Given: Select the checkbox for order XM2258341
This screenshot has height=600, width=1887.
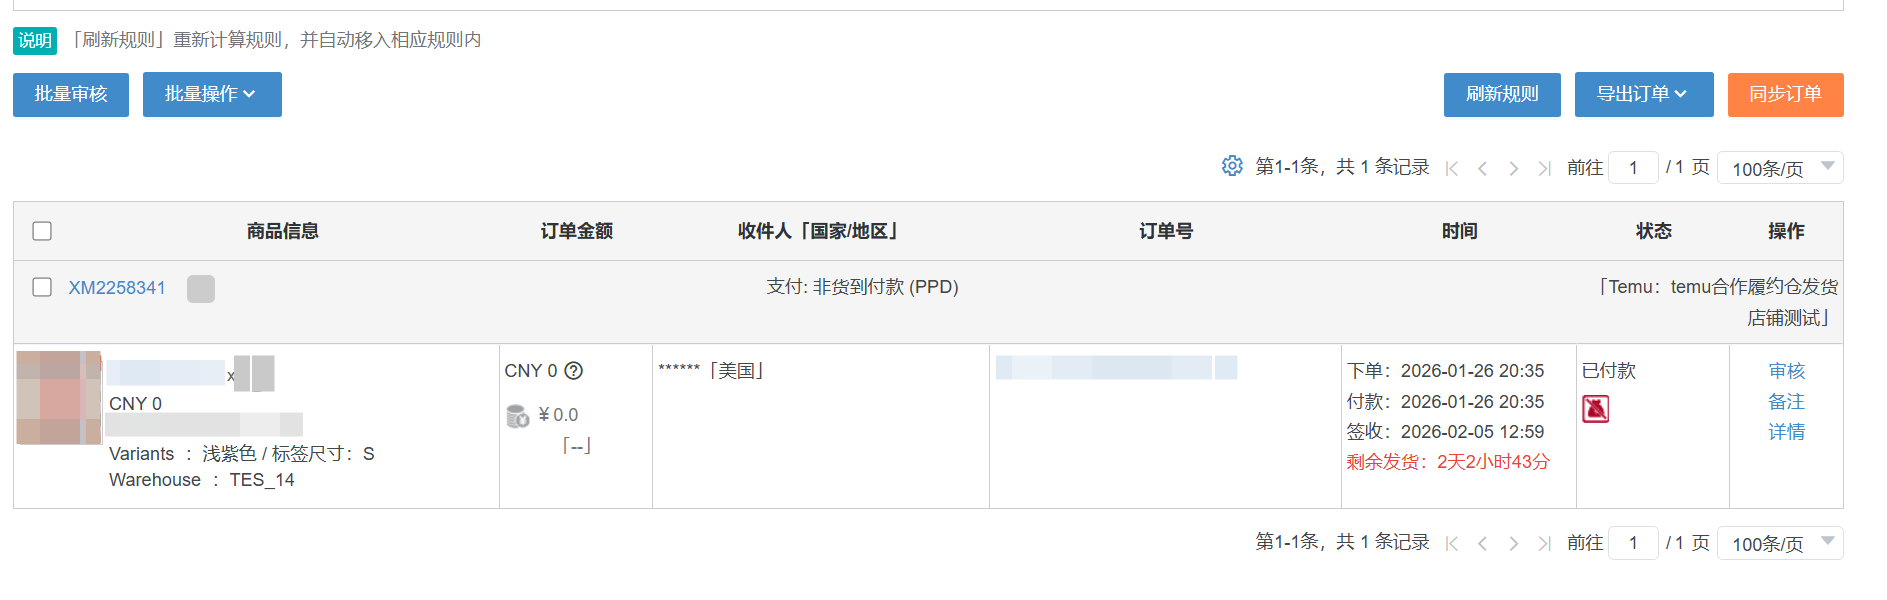Looking at the screenshot, I should pos(42,287).
